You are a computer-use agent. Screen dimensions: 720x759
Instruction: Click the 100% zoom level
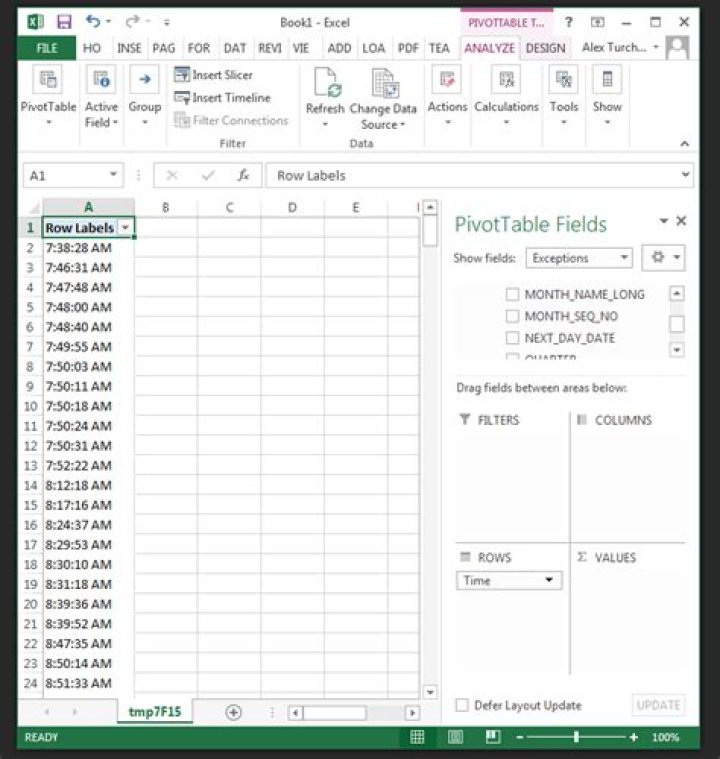(x=665, y=737)
